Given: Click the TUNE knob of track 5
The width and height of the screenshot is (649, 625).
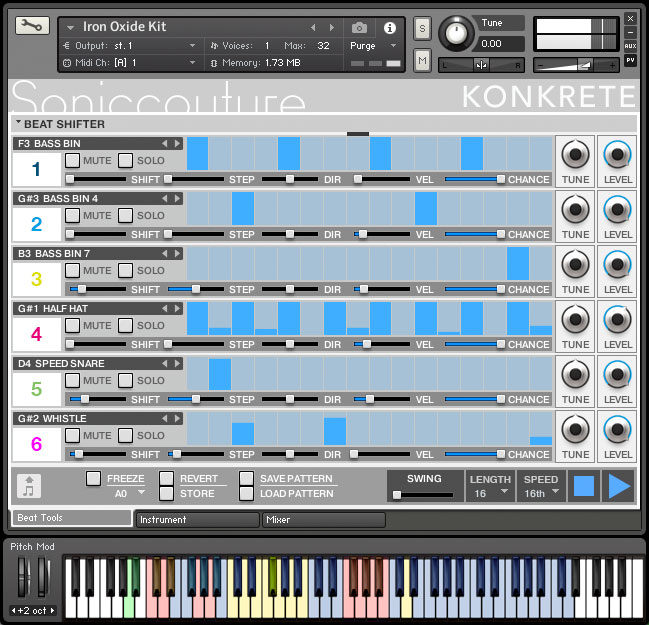Looking at the screenshot, I should click(x=575, y=374).
